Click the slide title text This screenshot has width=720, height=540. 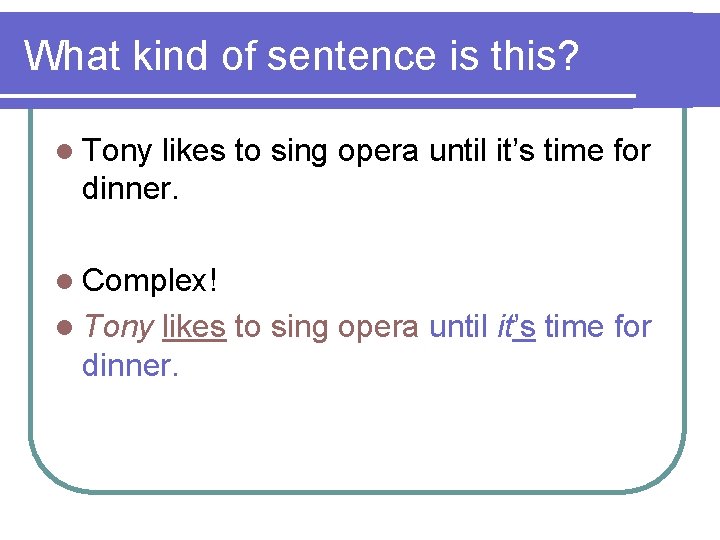click(x=301, y=56)
